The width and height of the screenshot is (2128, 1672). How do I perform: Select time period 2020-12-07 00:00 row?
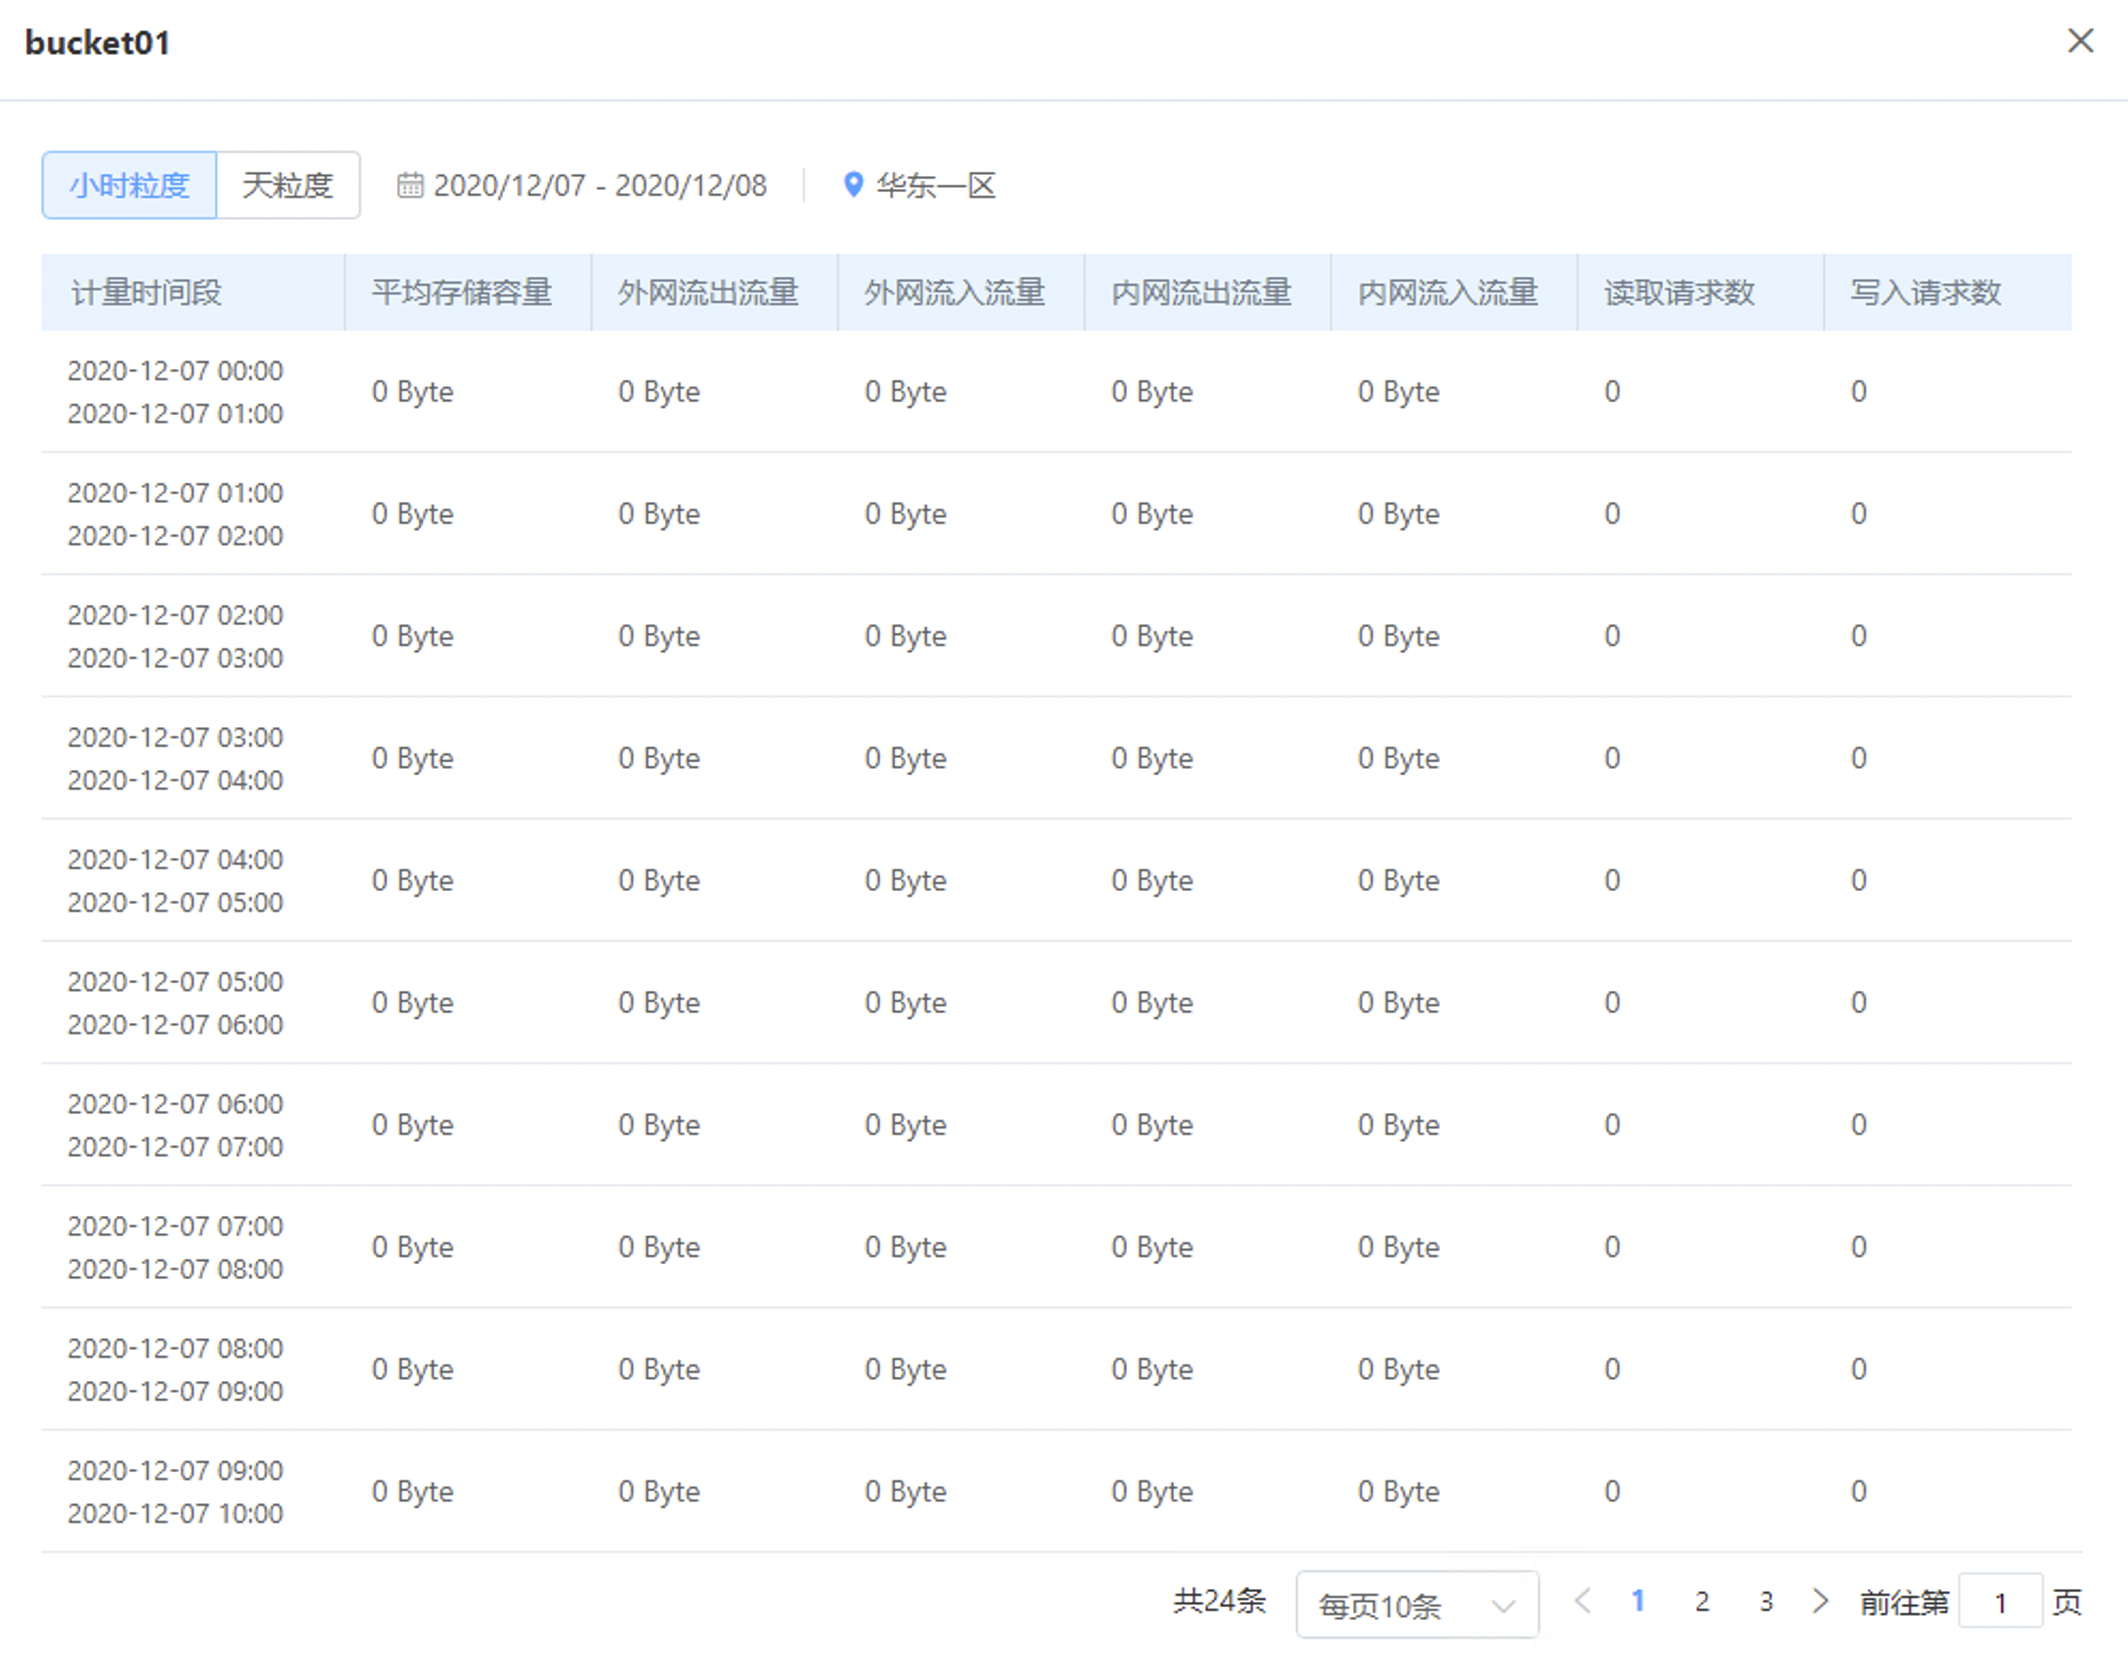[x=1056, y=391]
